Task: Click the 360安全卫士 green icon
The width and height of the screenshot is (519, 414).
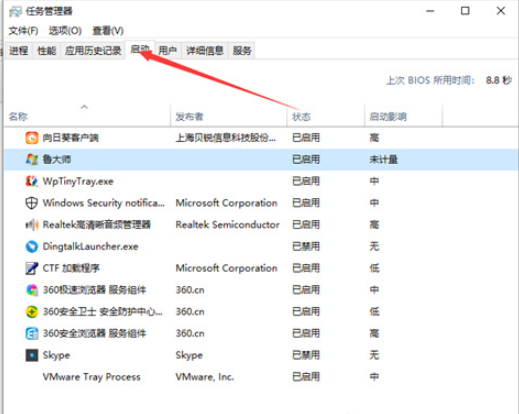Action: 32,312
